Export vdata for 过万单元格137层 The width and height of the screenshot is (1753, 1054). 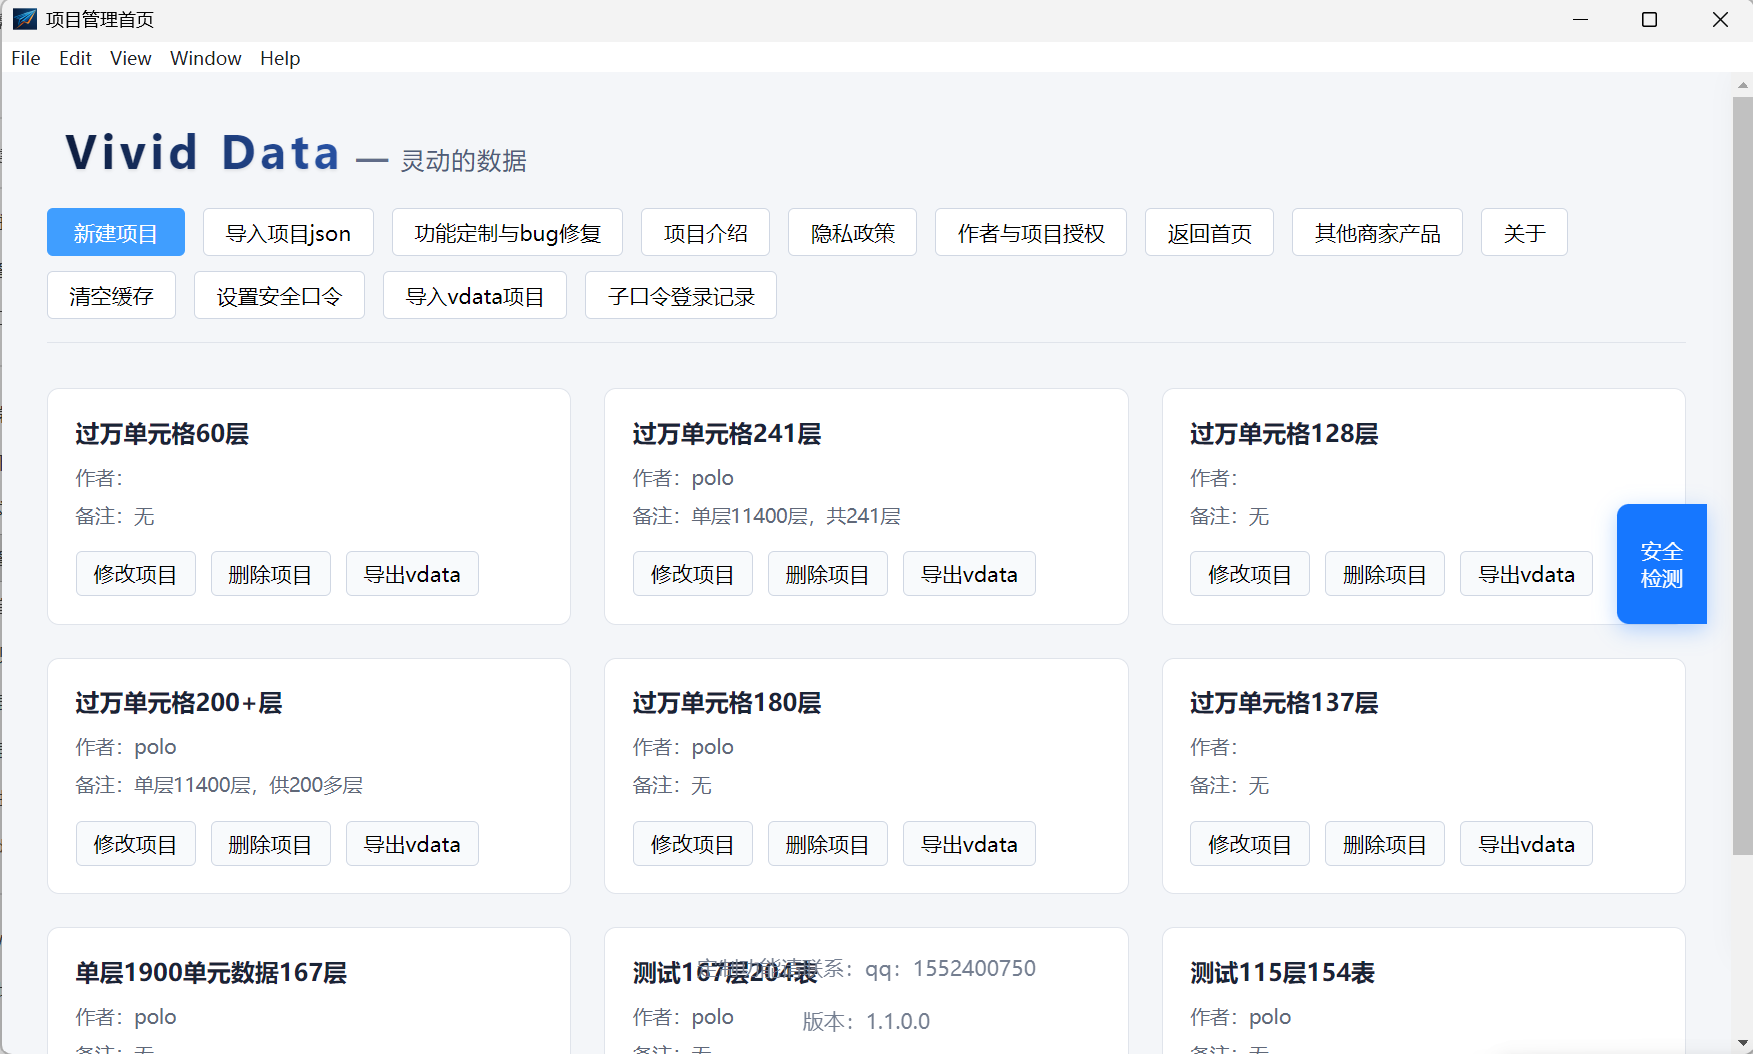[x=1526, y=844]
